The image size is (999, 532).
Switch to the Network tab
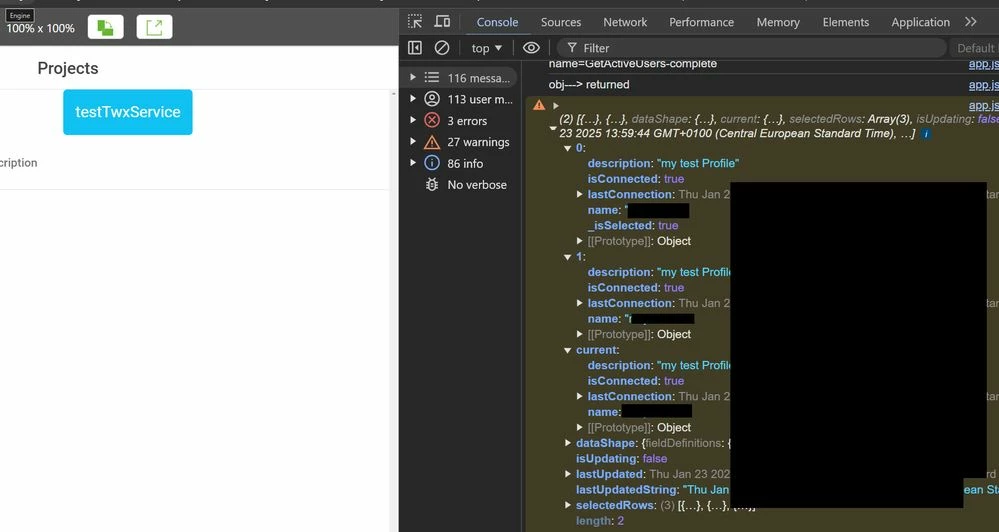625,22
